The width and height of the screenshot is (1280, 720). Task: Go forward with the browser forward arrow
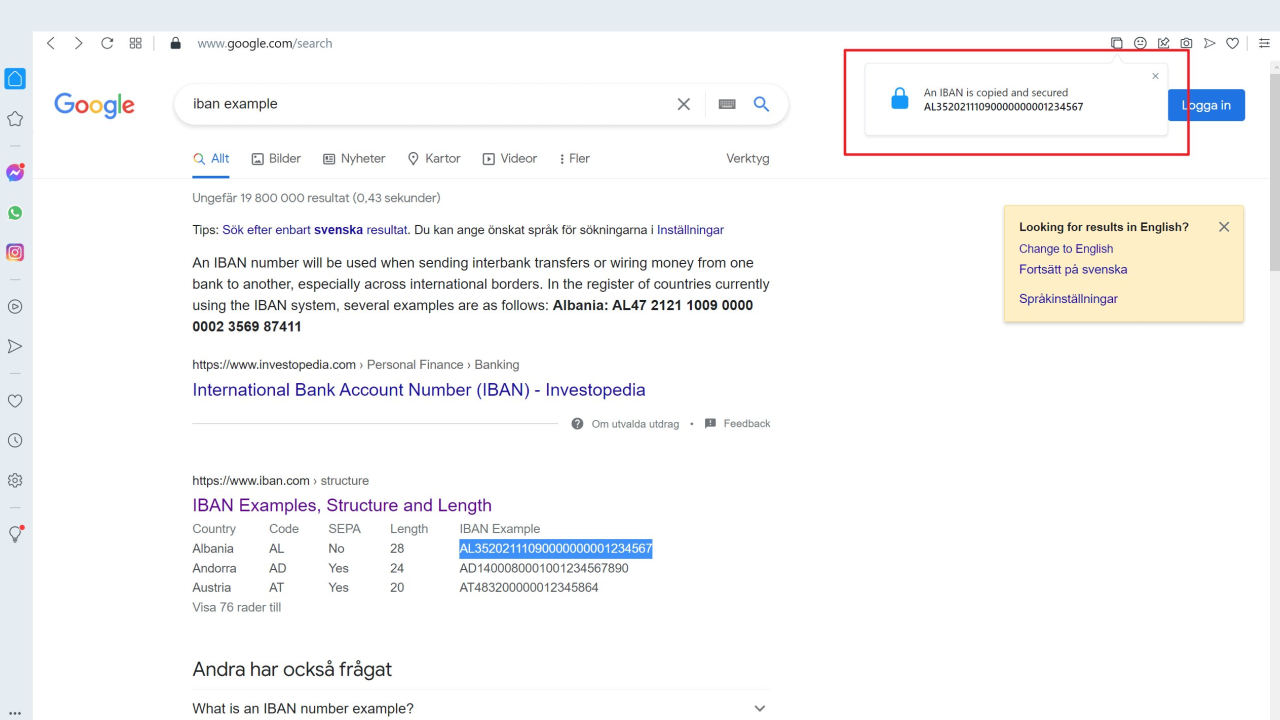coord(79,43)
